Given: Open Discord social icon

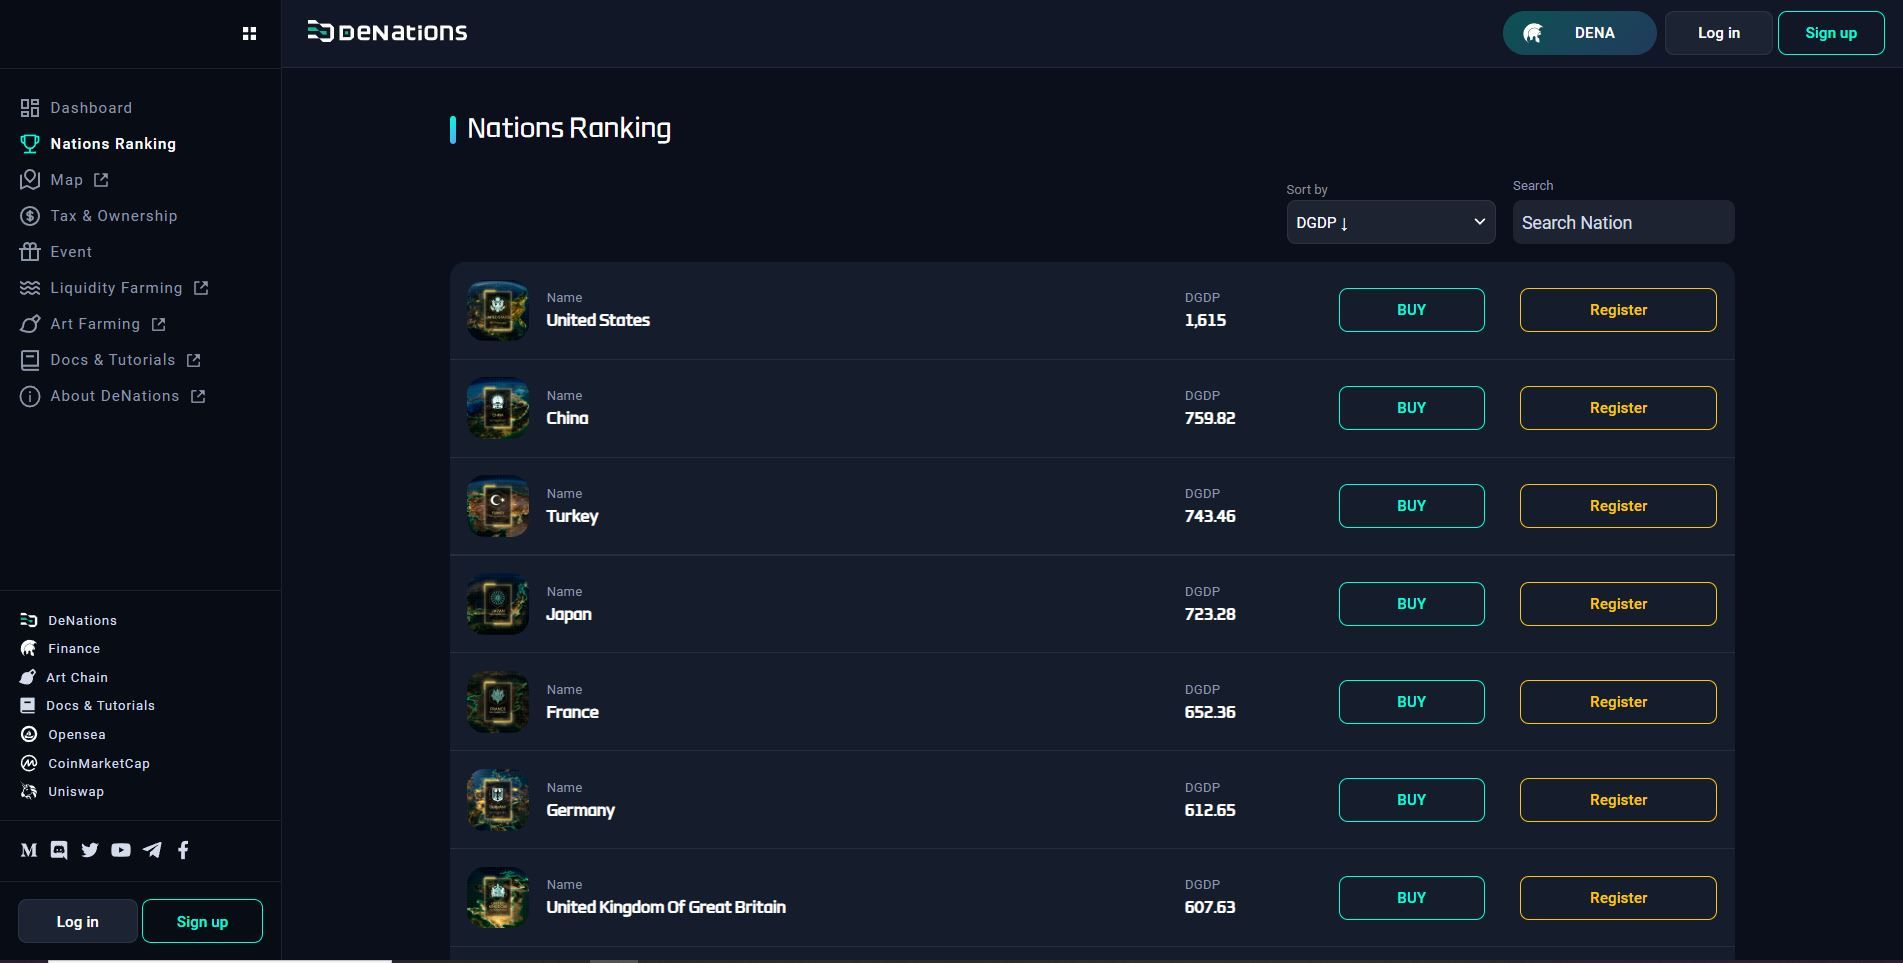Looking at the screenshot, I should [59, 850].
